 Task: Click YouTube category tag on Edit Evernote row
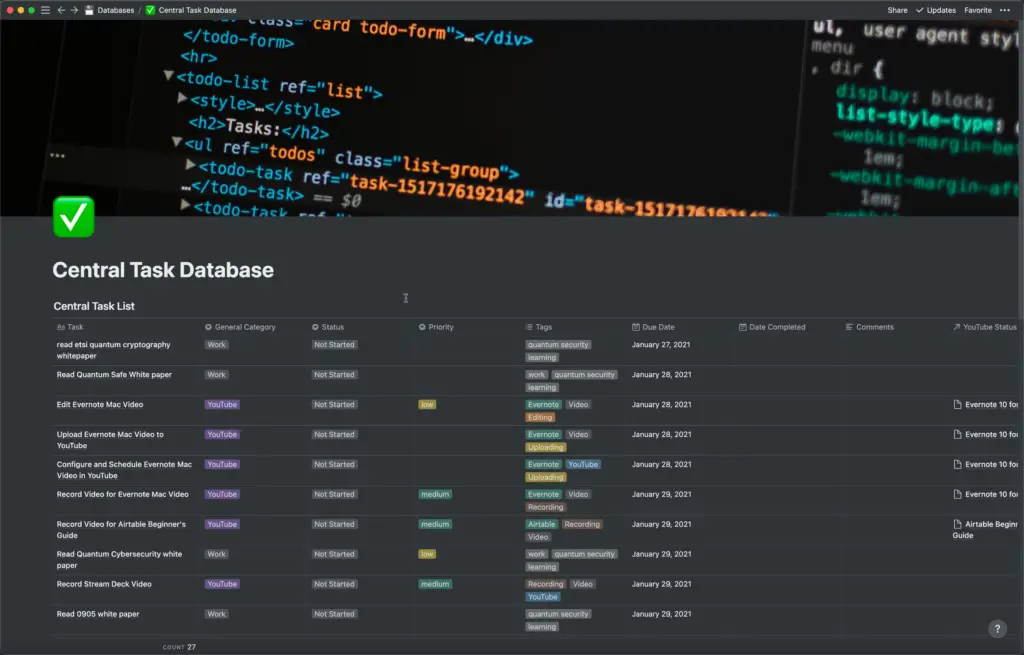click(x=222, y=404)
